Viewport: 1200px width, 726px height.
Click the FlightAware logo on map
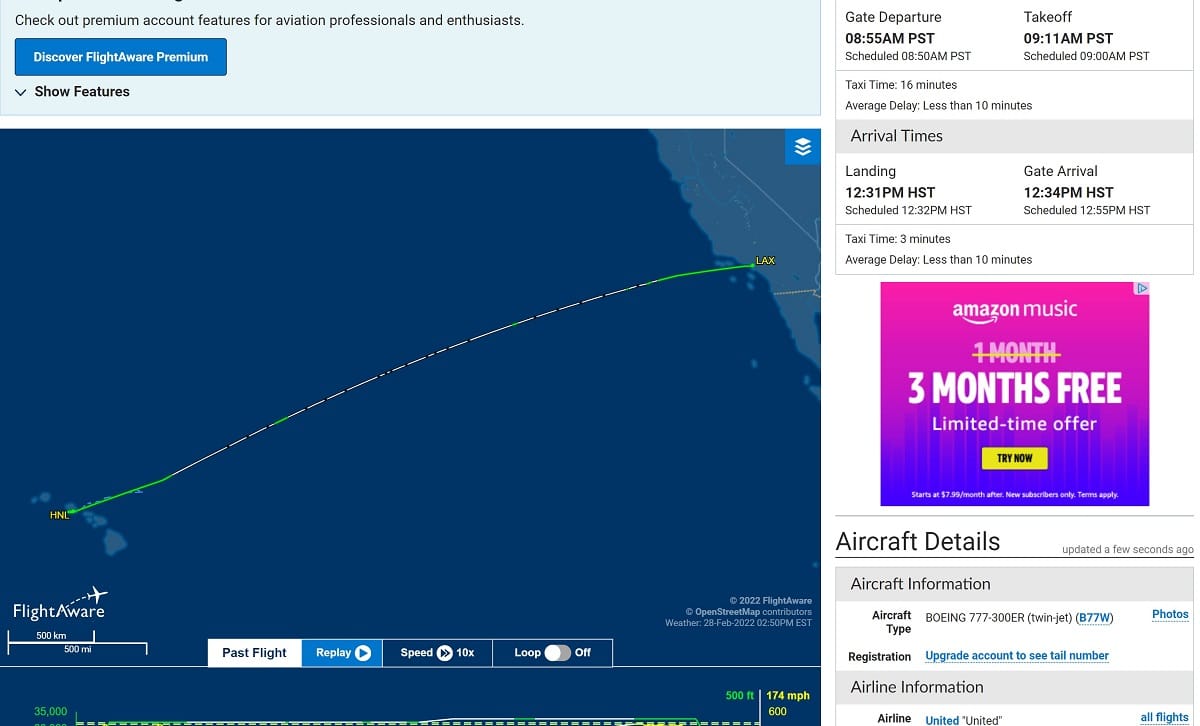(x=60, y=603)
